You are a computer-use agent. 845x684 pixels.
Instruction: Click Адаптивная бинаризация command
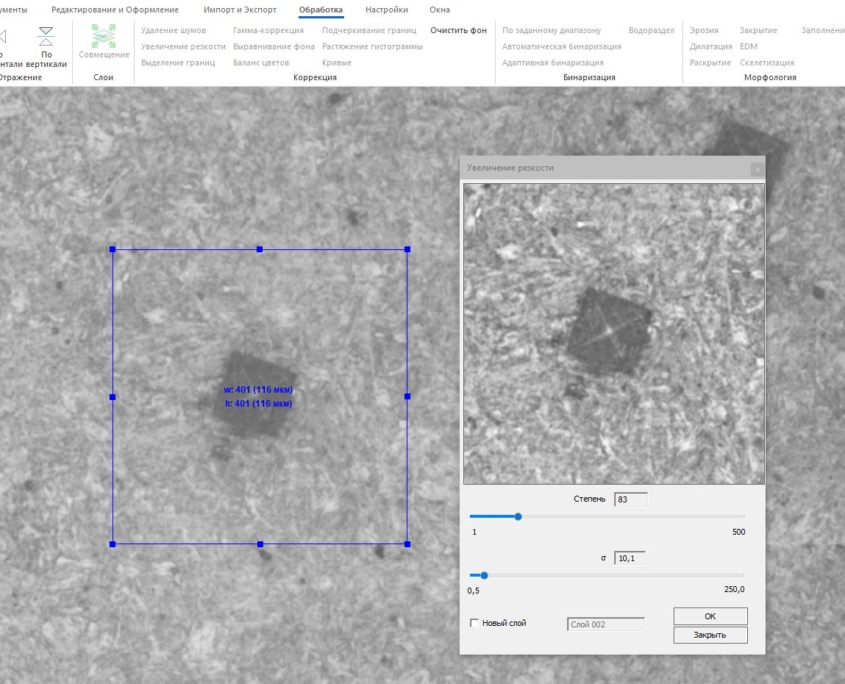[x=553, y=63]
